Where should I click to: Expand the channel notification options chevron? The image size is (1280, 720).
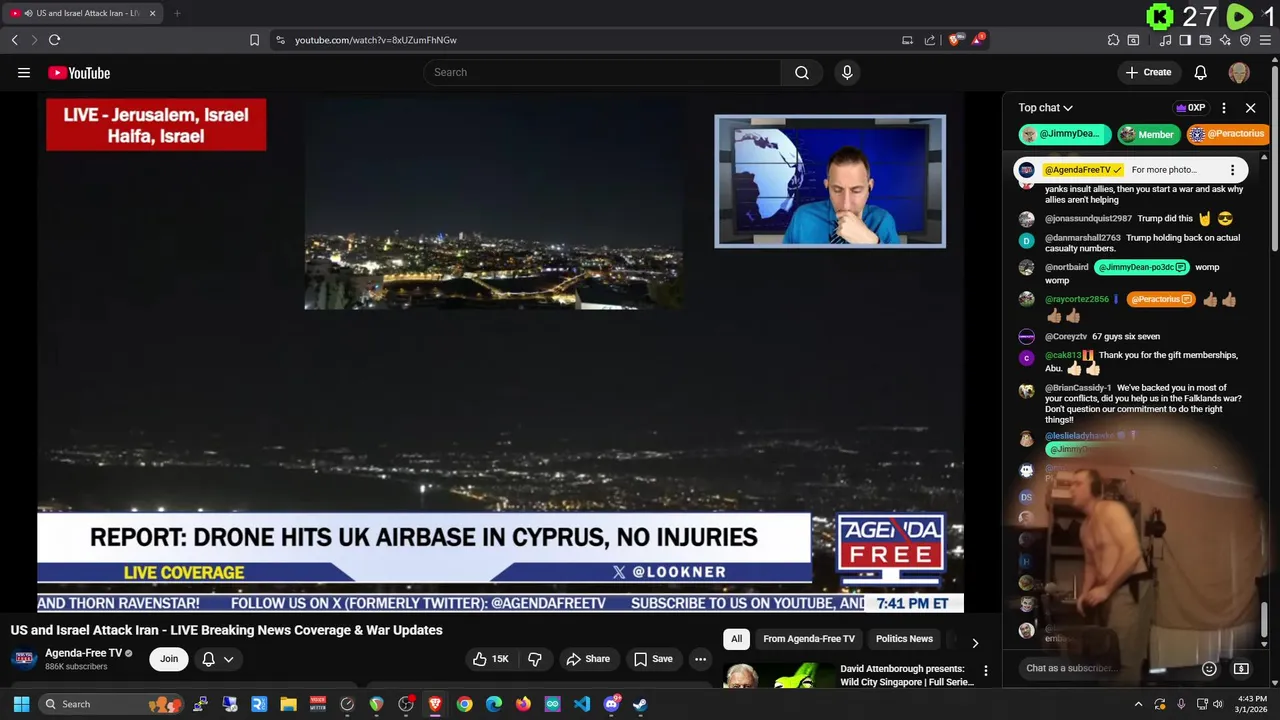tap(229, 659)
